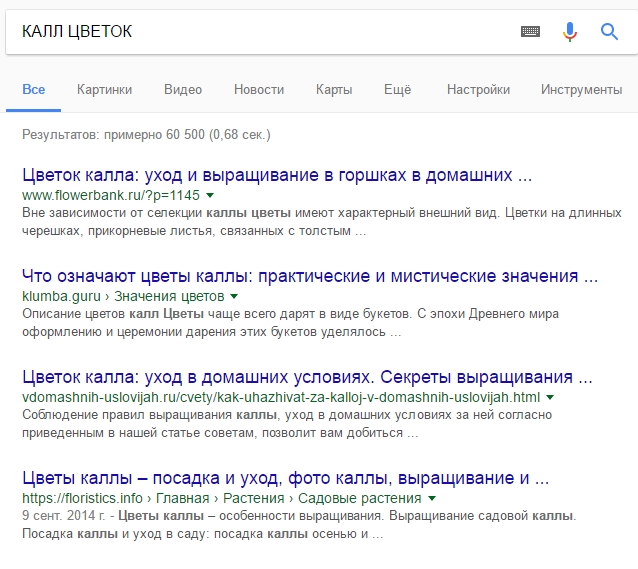Click snippet starting 'Описание цветов калл'
This screenshot has height=569, width=638.
[x=290, y=323]
